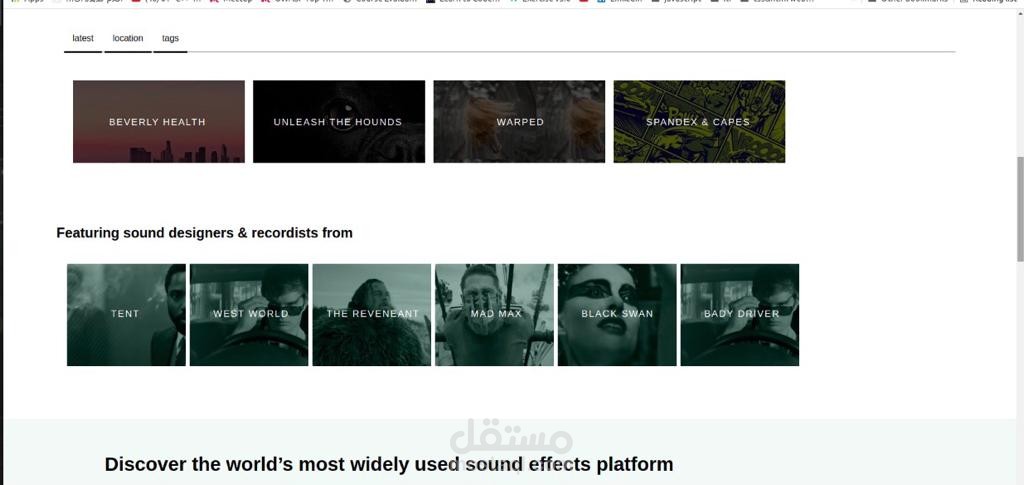Screen dimensions: 1024x485
Task: Click the Tent movie tile
Action: (126, 315)
